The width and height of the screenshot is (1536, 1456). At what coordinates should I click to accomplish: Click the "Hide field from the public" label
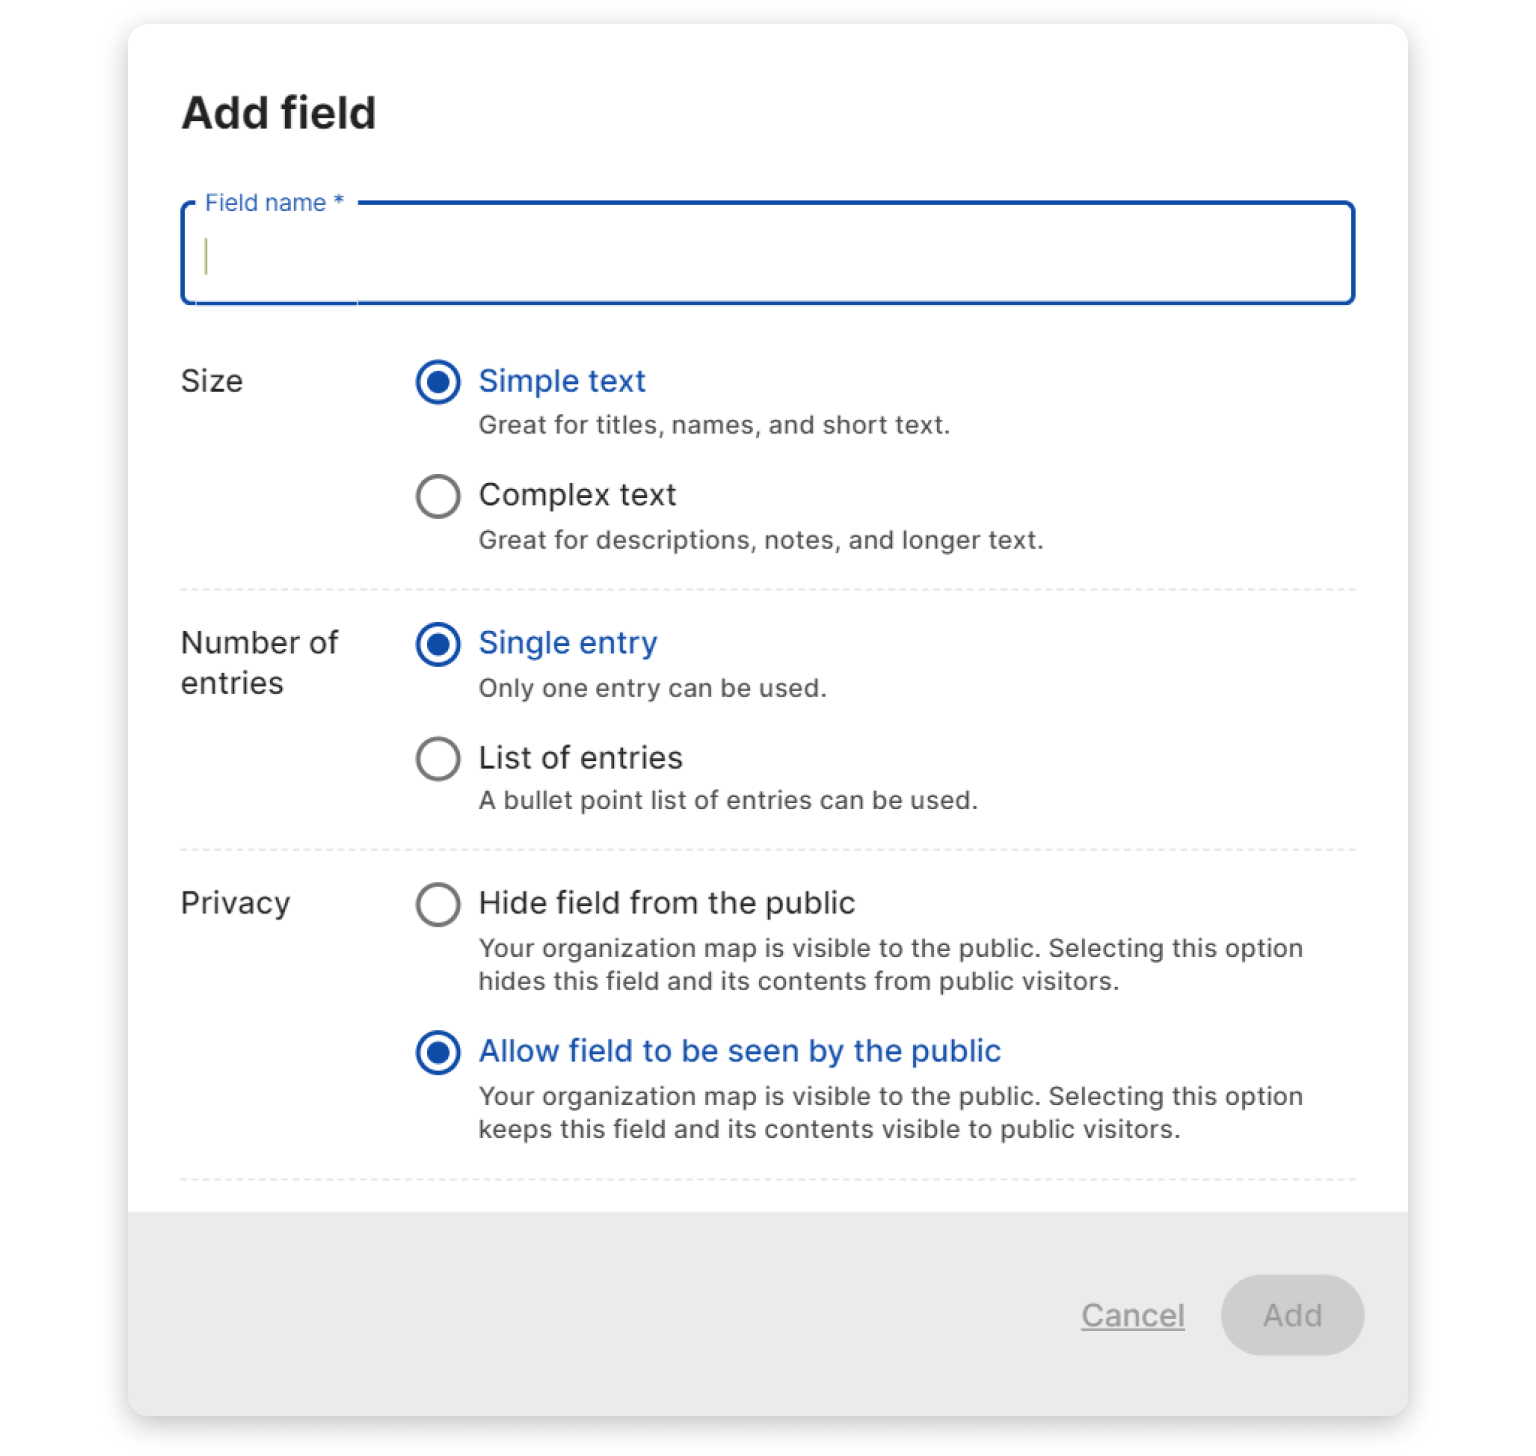pos(667,903)
